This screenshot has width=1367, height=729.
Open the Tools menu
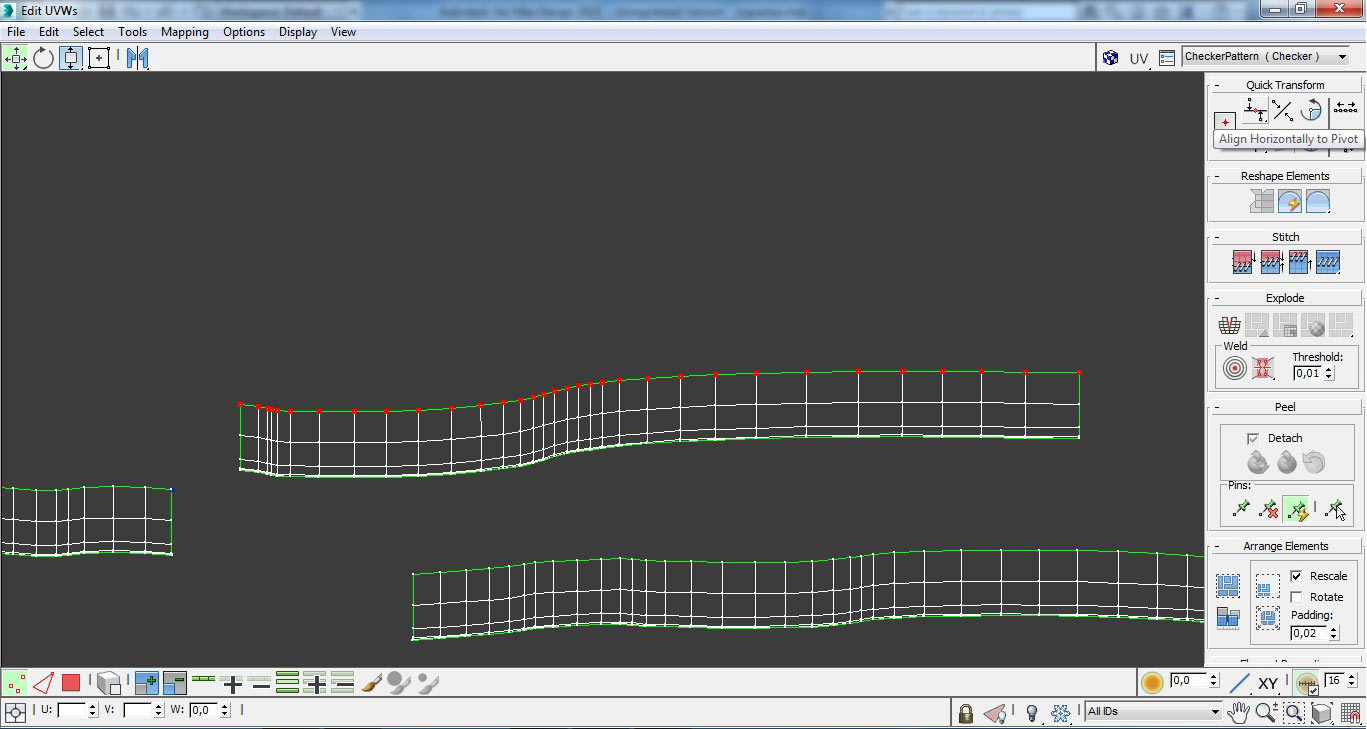tap(132, 32)
